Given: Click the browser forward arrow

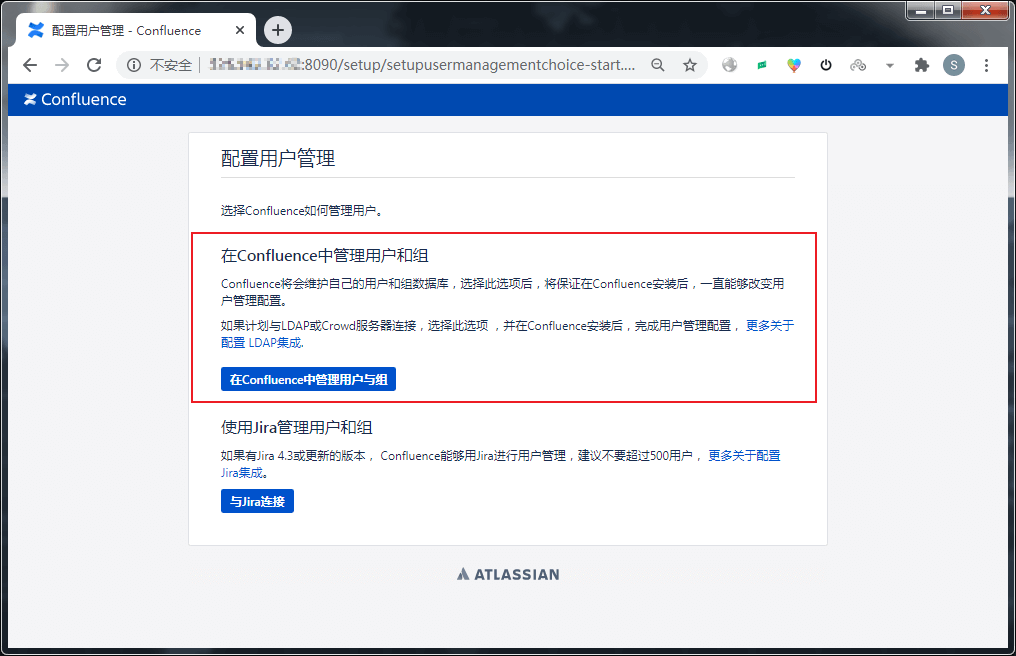Looking at the screenshot, I should (62, 65).
